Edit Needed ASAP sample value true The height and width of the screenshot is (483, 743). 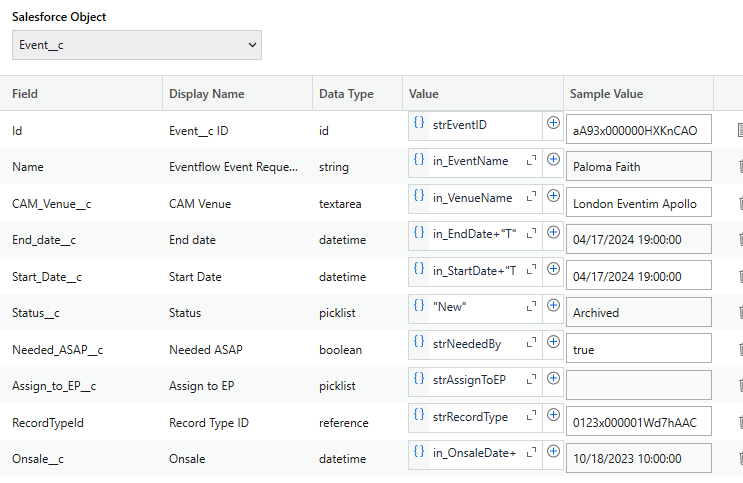639,348
